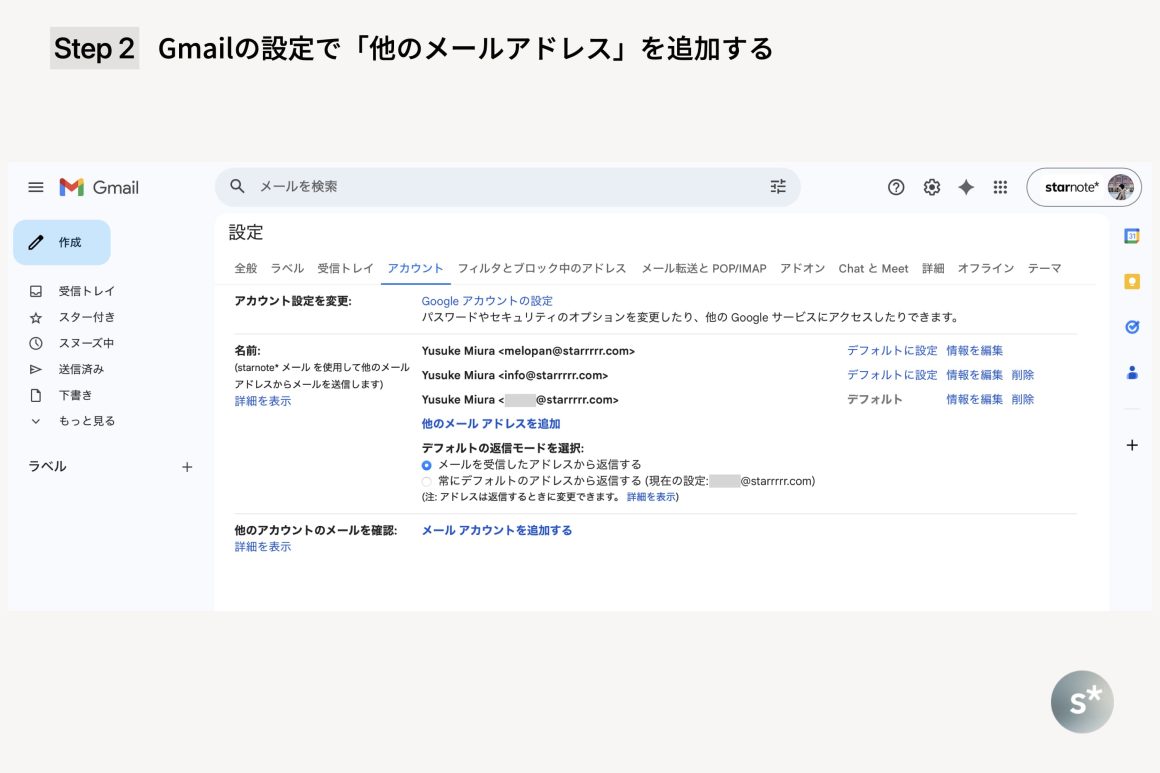Click the starnote account avatar

click(x=1120, y=187)
